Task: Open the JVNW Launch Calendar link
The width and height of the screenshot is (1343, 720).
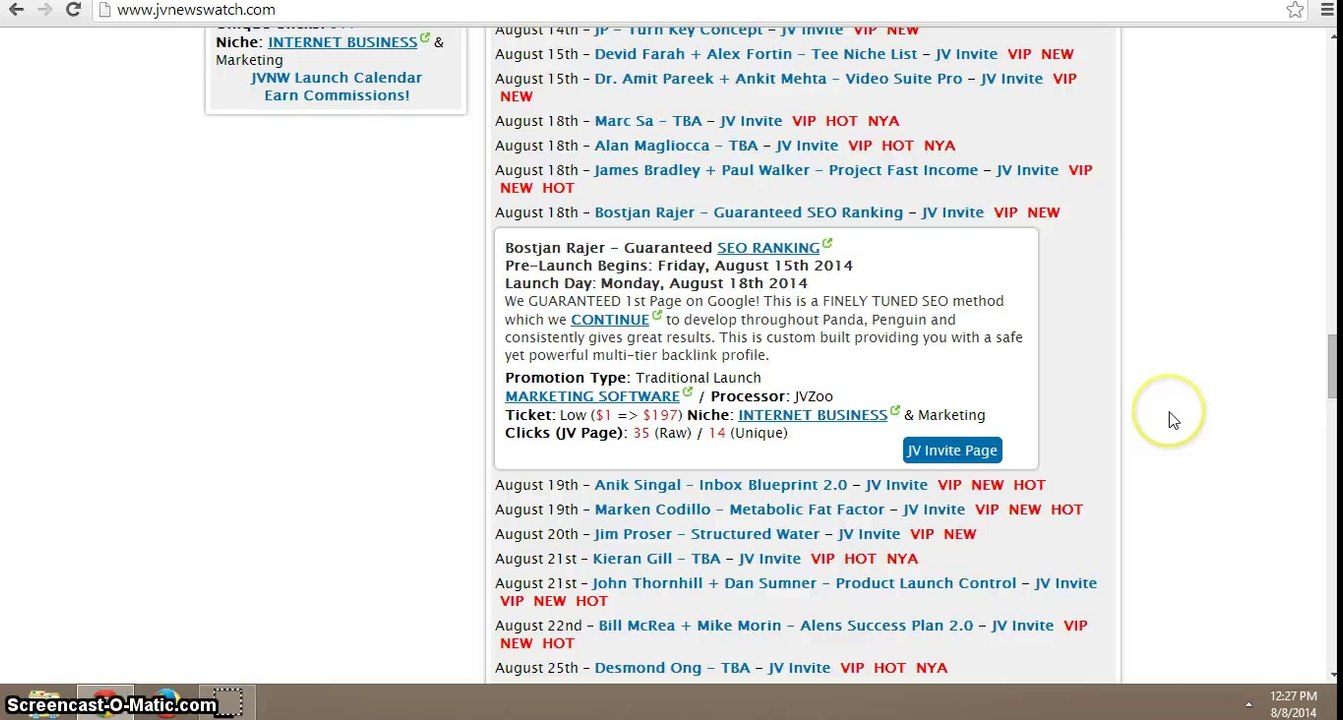Action: coord(336,78)
